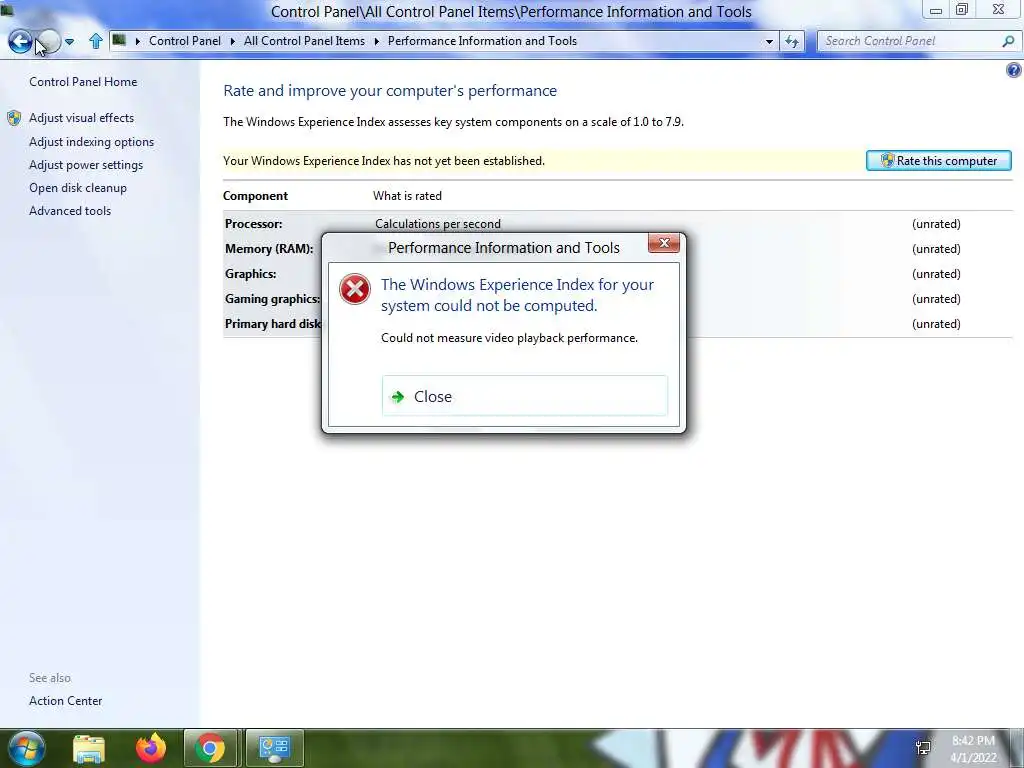1024x768 pixels.
Task: Restore down the Control Panel window
Action: tap(962, 10)
